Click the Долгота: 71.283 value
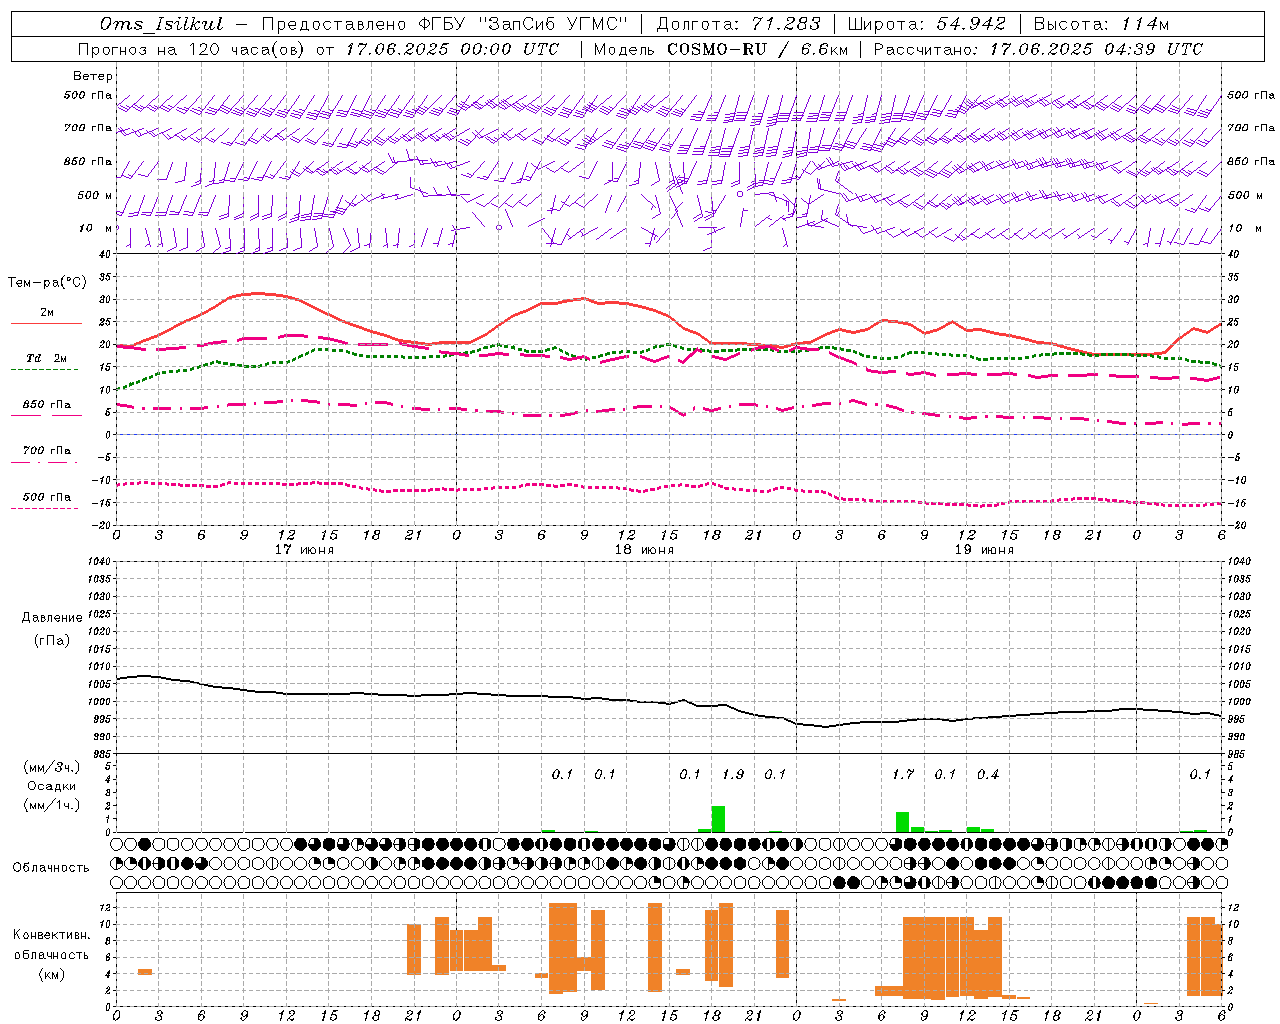This screenshot has width=1280, height=1024. [738, 24]
